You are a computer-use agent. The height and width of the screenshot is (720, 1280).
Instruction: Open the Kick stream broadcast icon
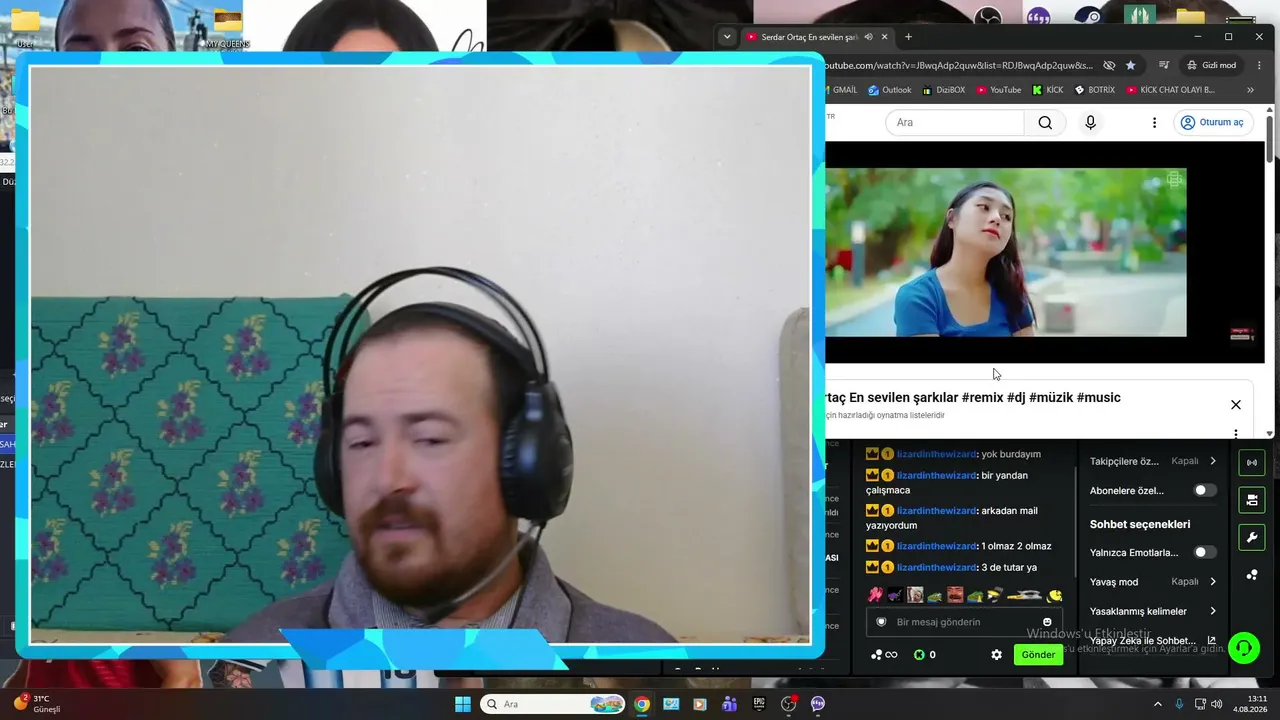click(1251, 463)
